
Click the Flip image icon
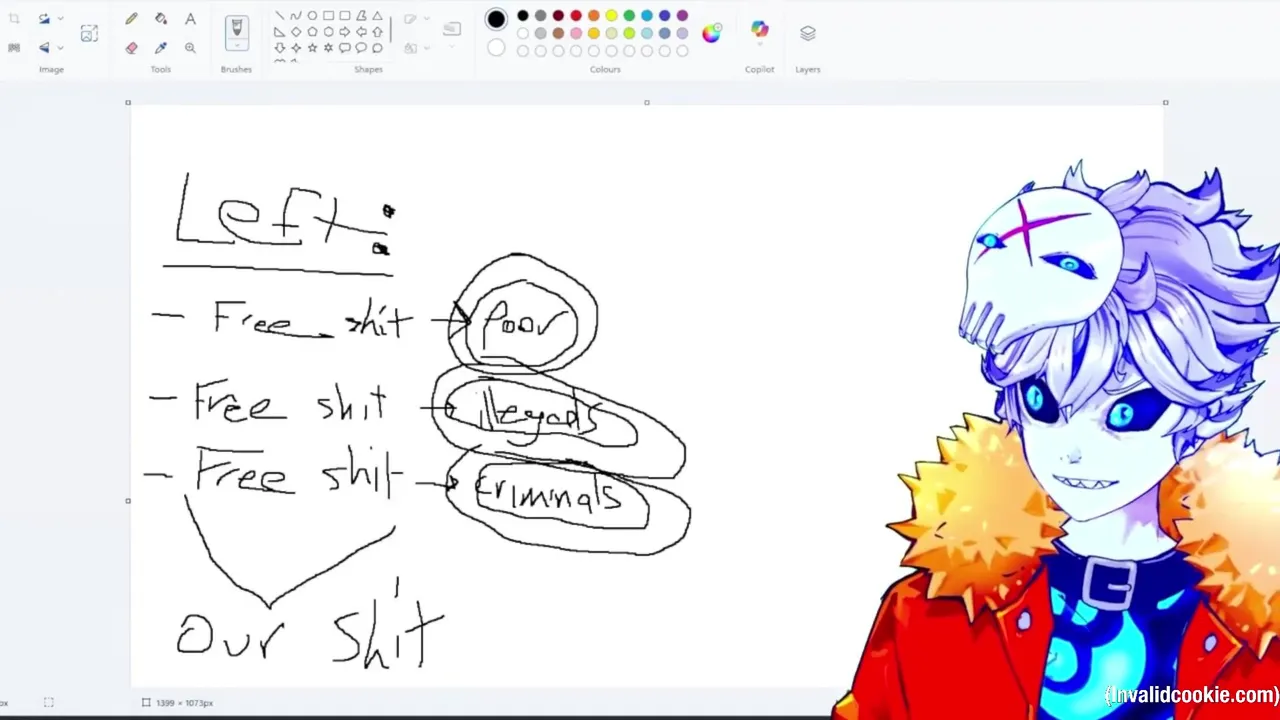pyautogui.click(x=44, y=47)
